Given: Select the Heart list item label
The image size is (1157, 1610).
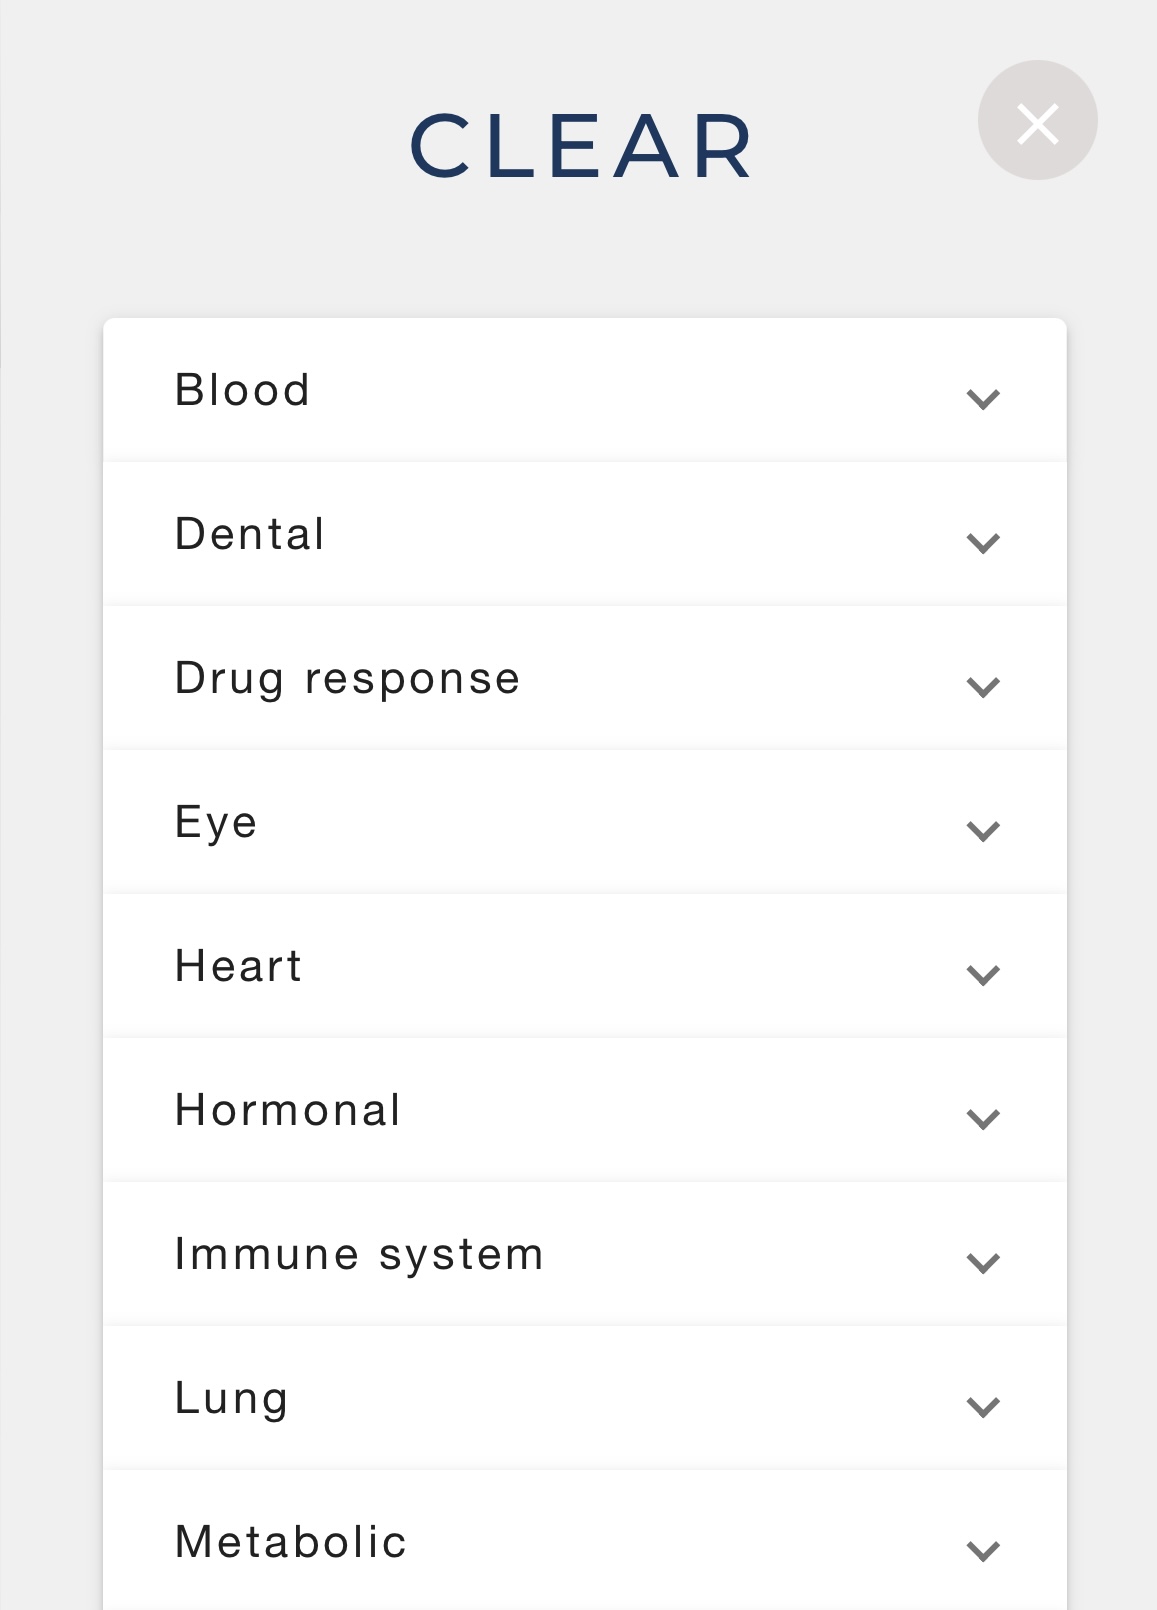Looking at the screenshot, I should (x=239, y=966).
